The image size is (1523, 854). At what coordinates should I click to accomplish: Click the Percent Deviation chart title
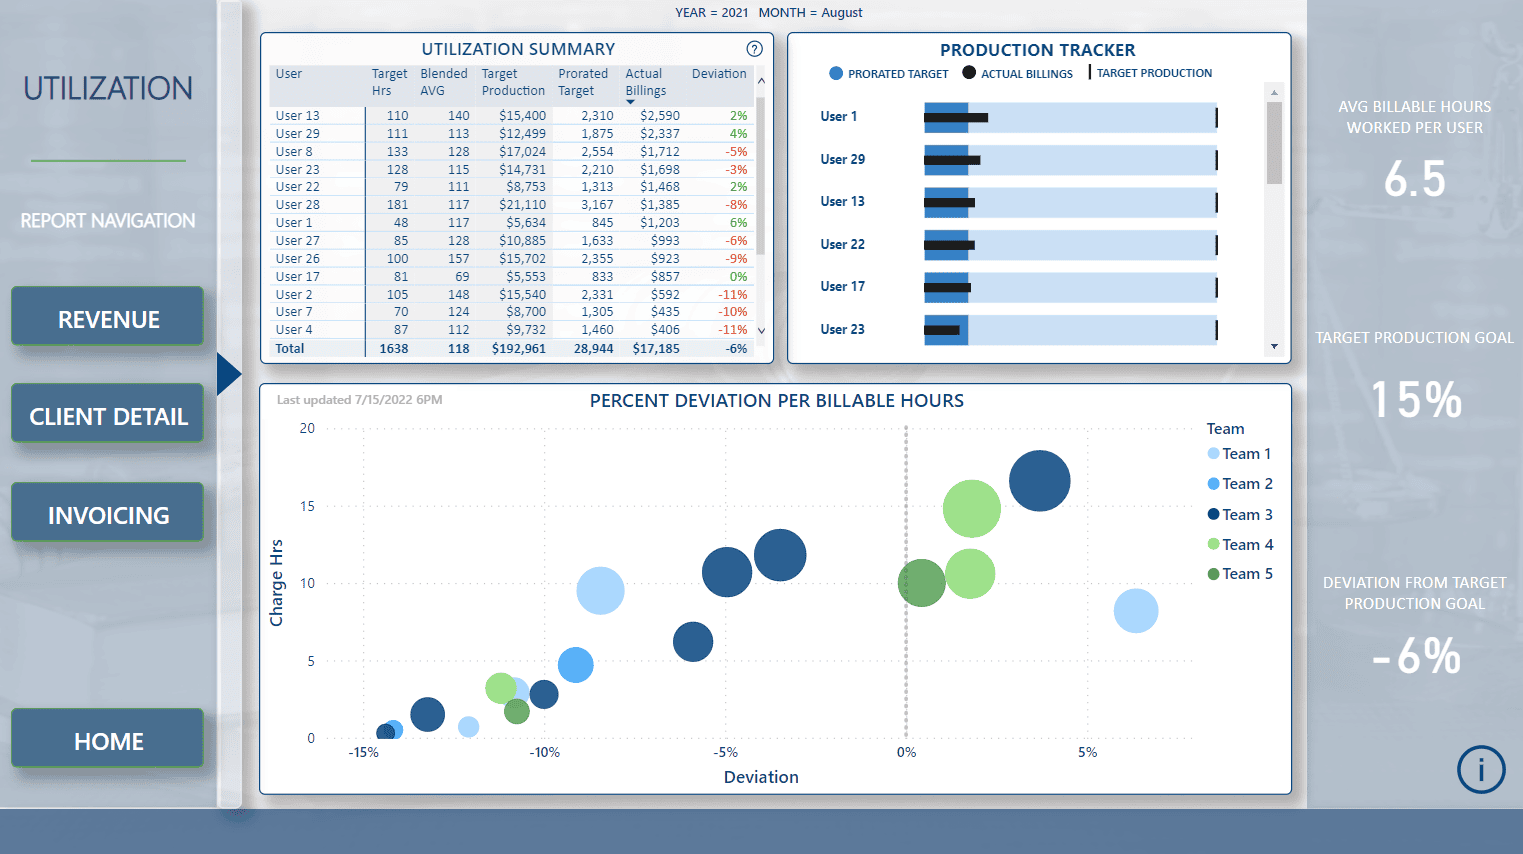(x=776, y=401)
